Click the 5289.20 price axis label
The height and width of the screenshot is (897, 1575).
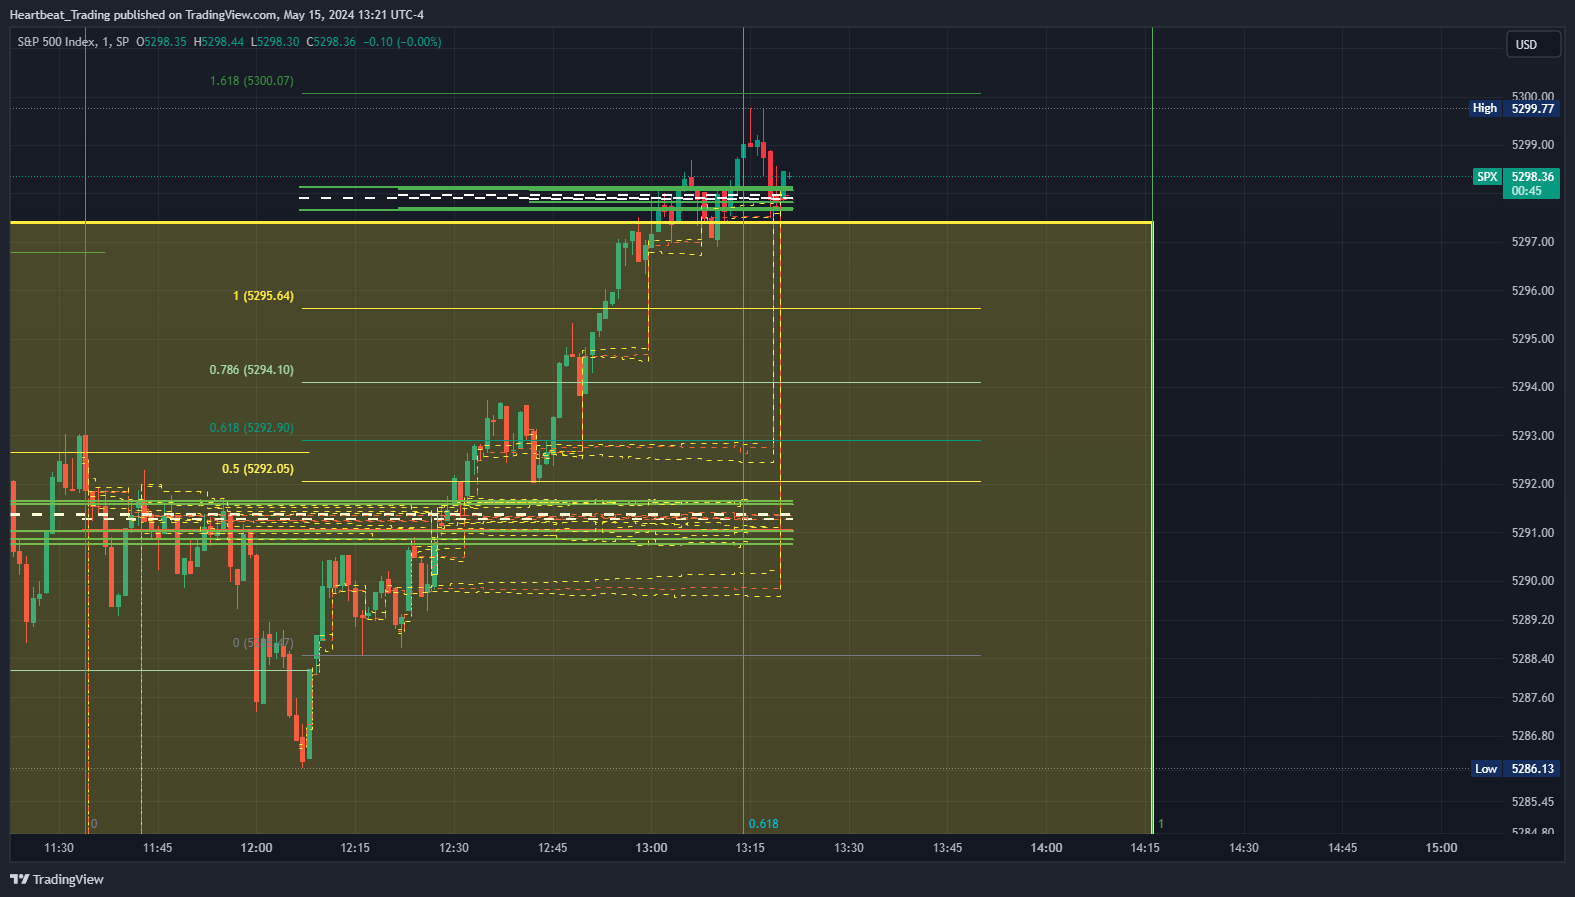(1533, 620)
